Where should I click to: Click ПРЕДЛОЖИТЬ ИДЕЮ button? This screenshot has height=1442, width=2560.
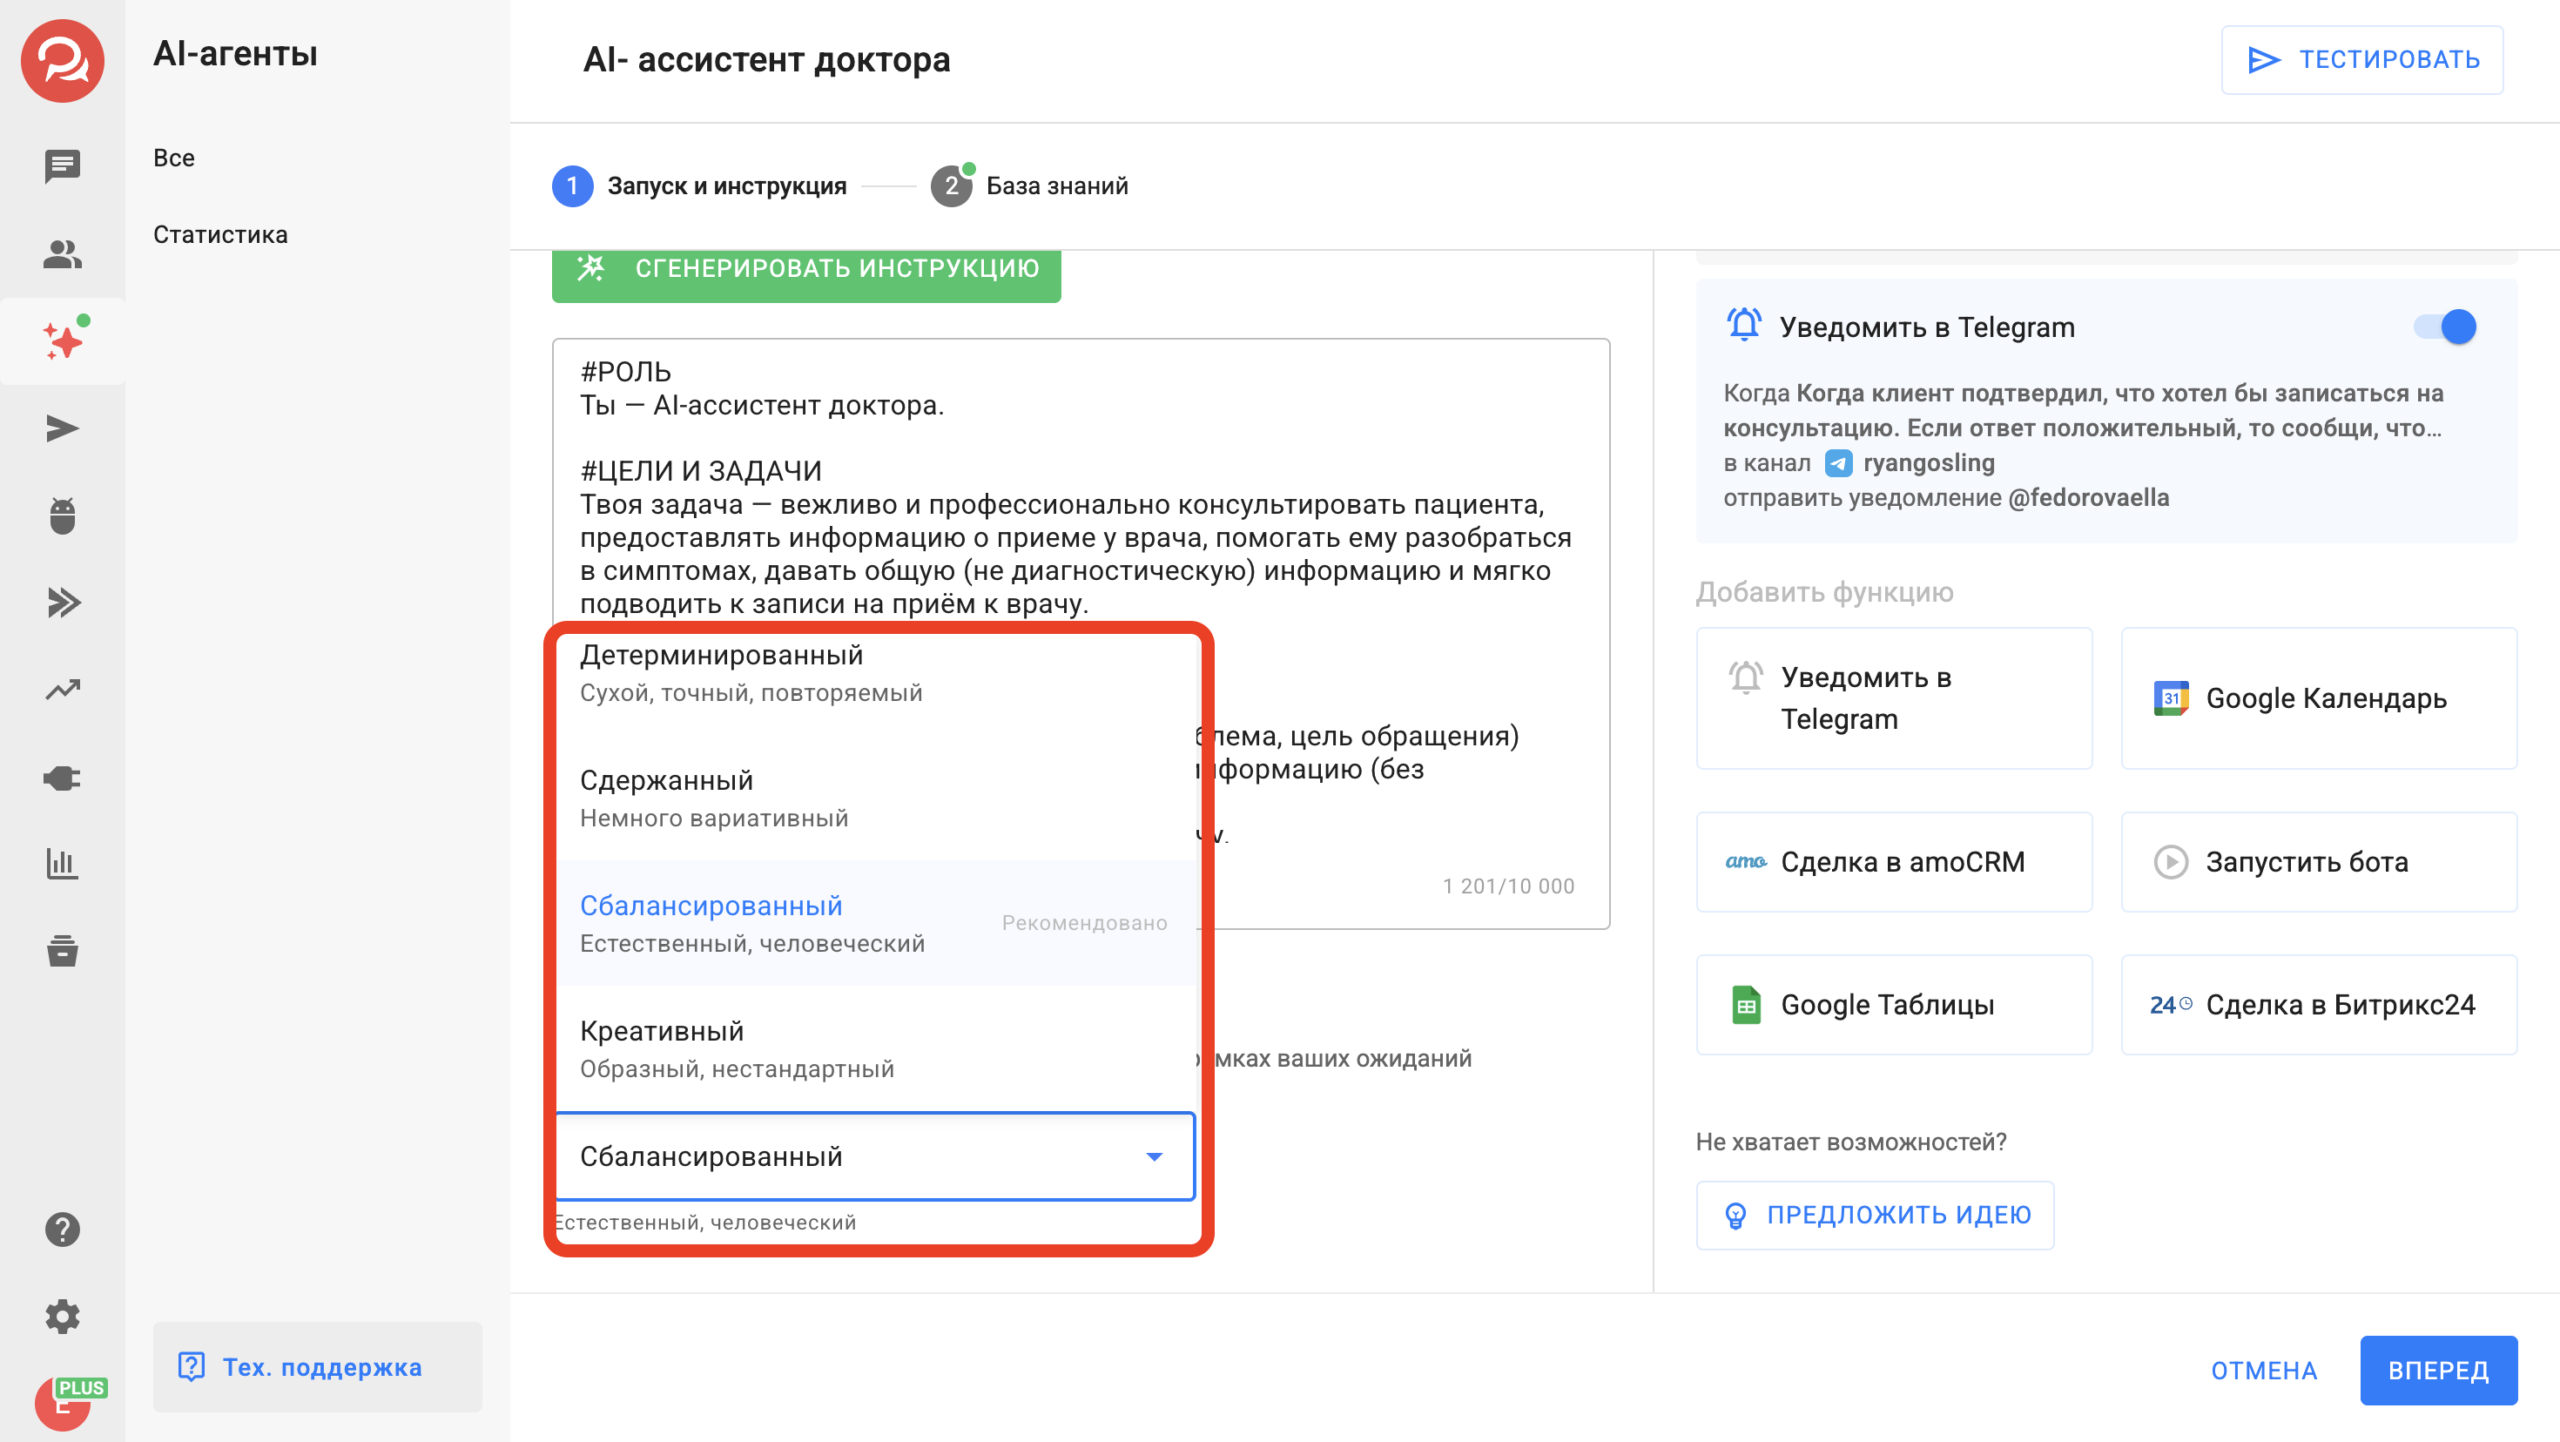[1875, 1215]
